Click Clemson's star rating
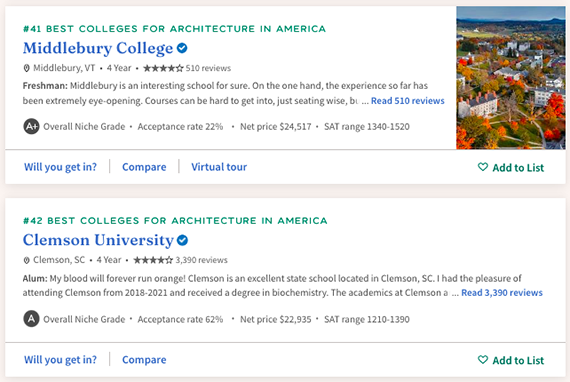The image size is (570, 382). pos(153,260)
